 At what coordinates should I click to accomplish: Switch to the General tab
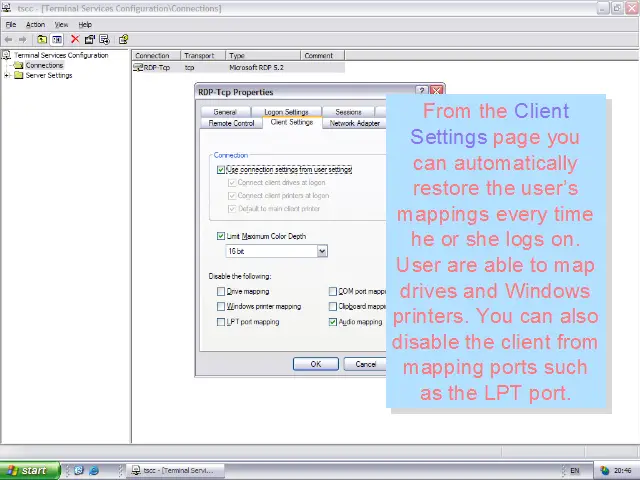[x=225, y=112]
